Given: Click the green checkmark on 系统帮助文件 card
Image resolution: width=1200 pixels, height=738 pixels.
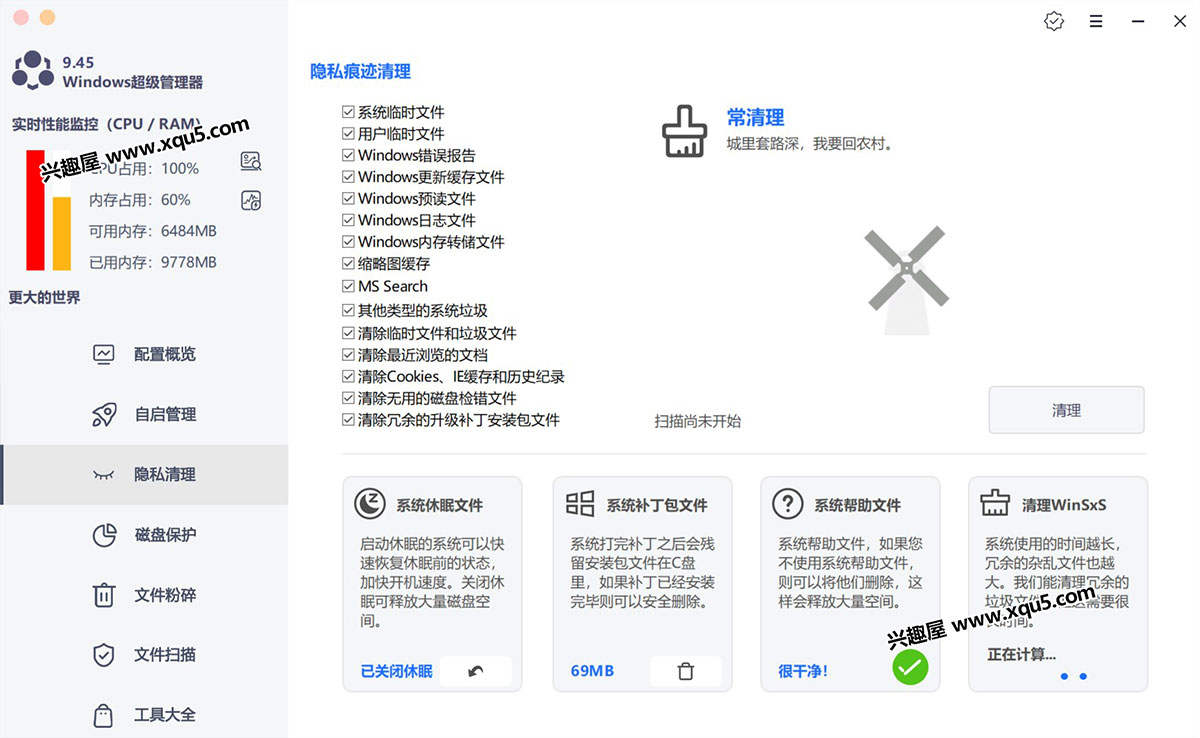Looking at the screenshot, I should [x=910, y=667].
